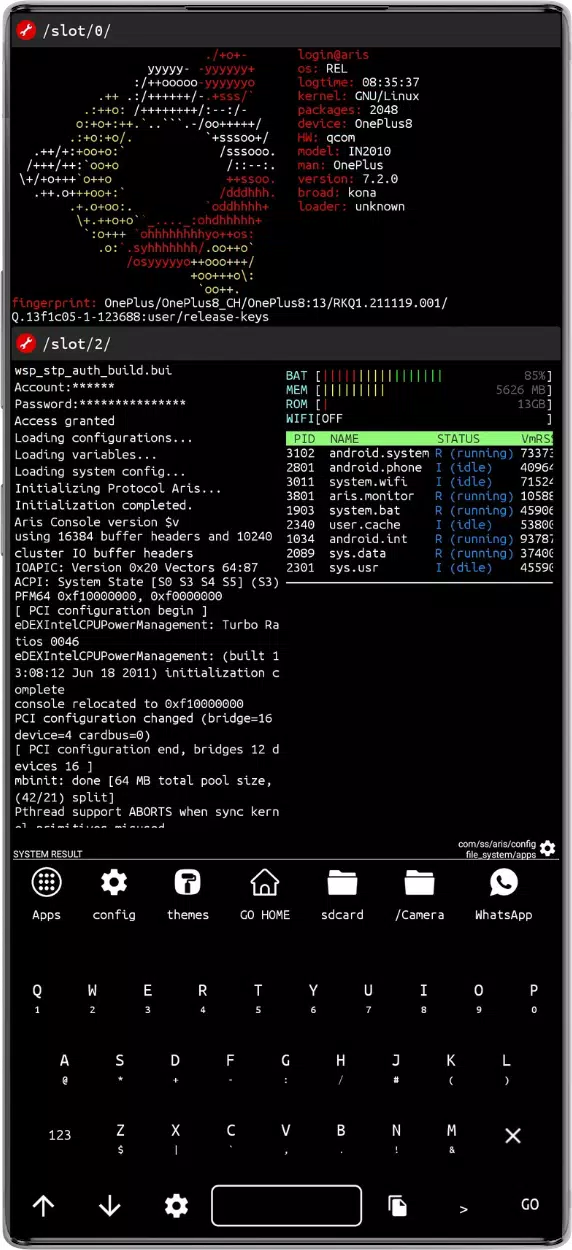Click the WIFI[OFF status
Image resolution: width=572 pixels, height=1250 pixels.
point(314,419)
